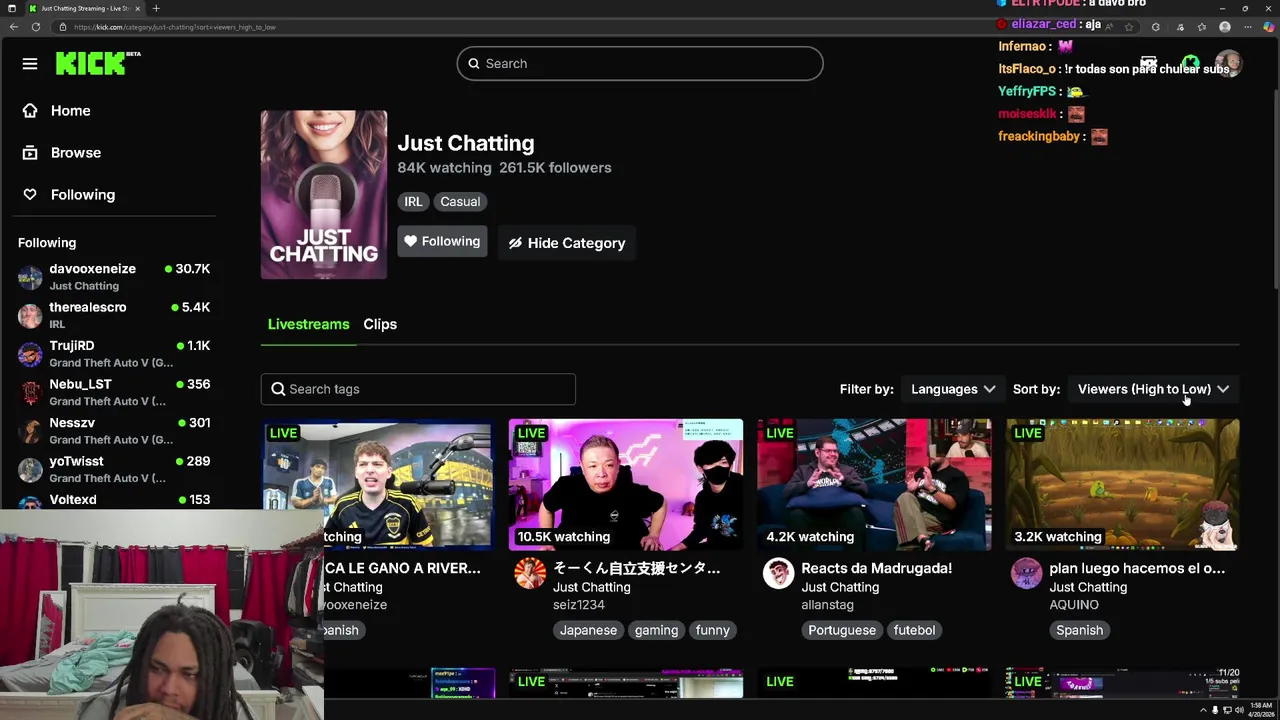Open browser settings and more menu
The height and width of the screenshot is (720, 1280).
[1247, 27]
